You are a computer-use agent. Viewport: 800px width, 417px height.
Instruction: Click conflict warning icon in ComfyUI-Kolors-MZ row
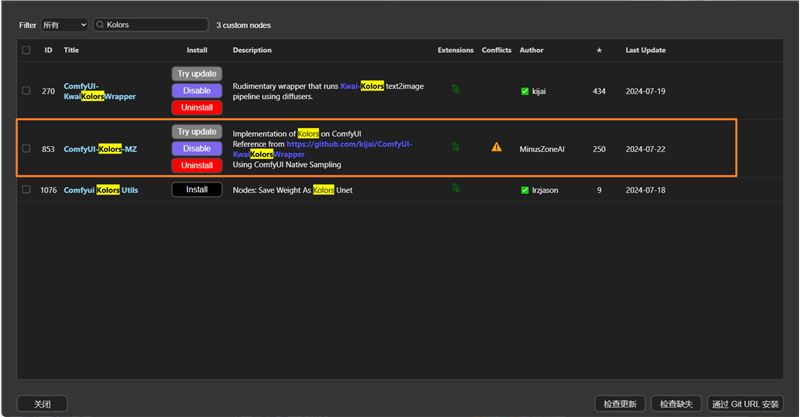tap(496, 147)
